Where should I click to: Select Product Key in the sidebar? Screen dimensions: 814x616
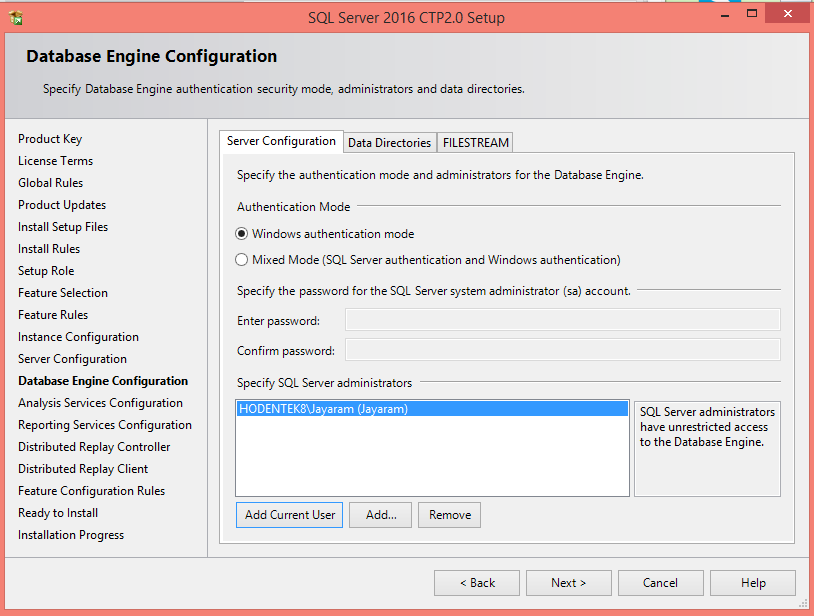click(50, 138)
